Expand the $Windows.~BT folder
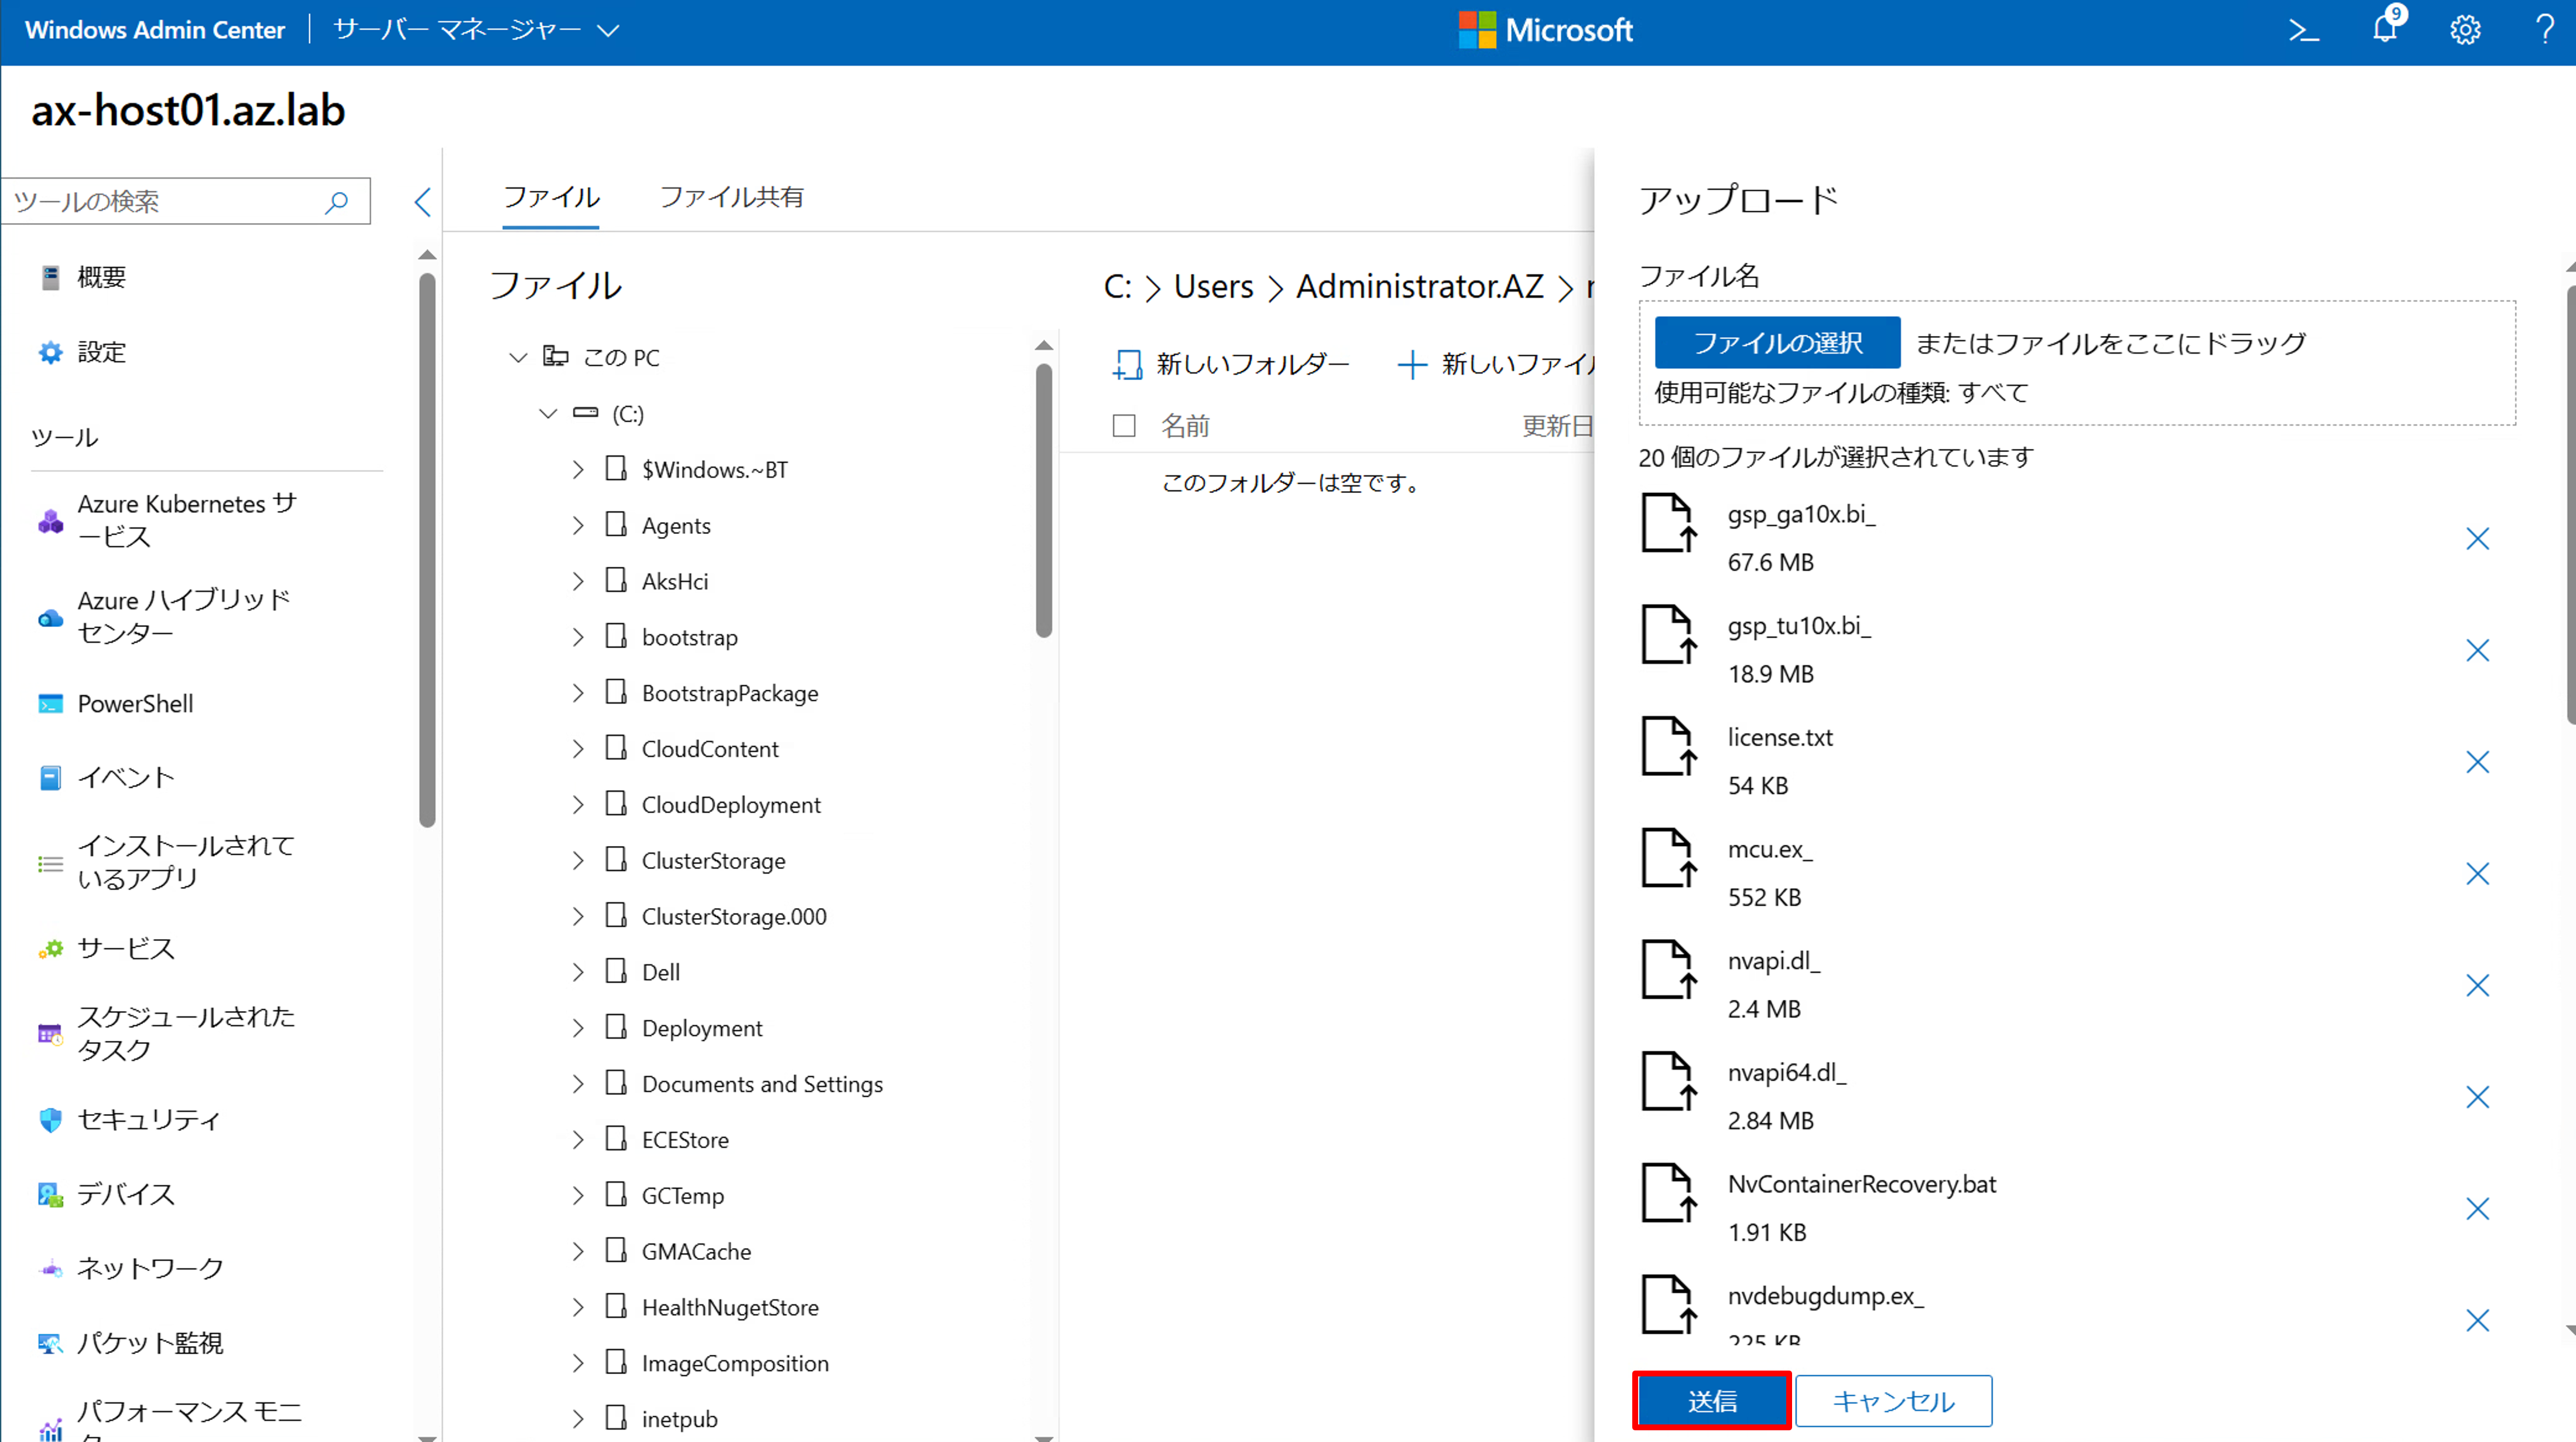This screenshot has width=2576, height=1442. point(578,469)
